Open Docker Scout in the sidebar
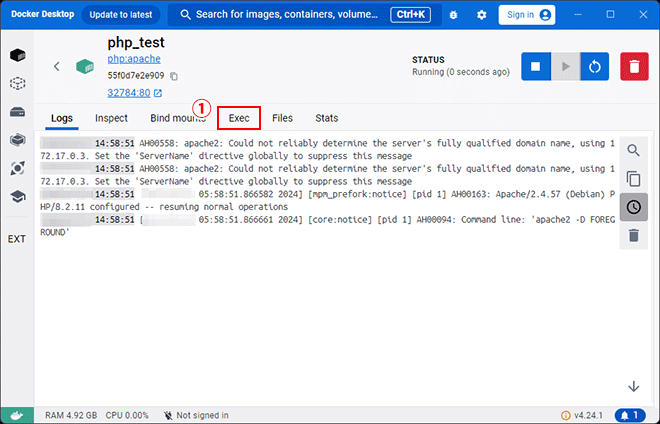660x424 pixels. point(17,168)
